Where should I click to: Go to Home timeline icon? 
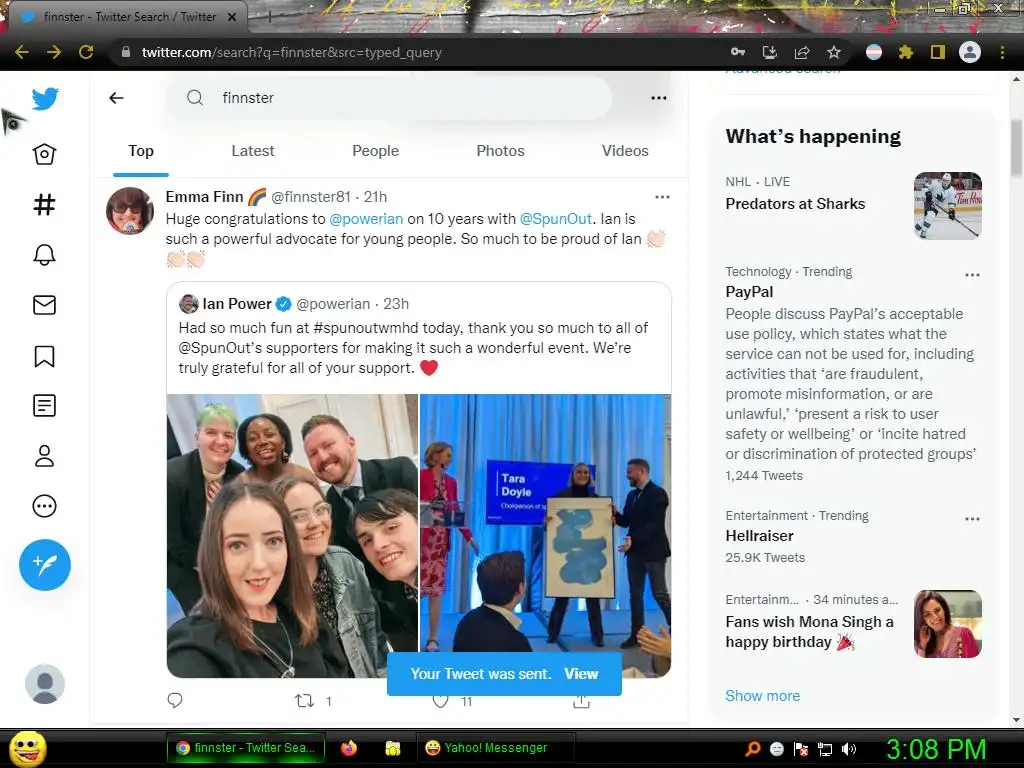44,154
